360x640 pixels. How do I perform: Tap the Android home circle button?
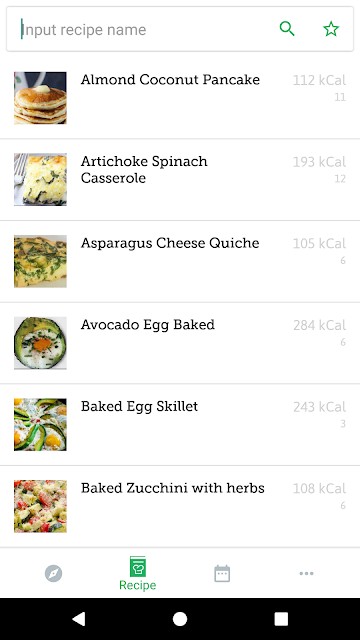(x=180, y=619)
